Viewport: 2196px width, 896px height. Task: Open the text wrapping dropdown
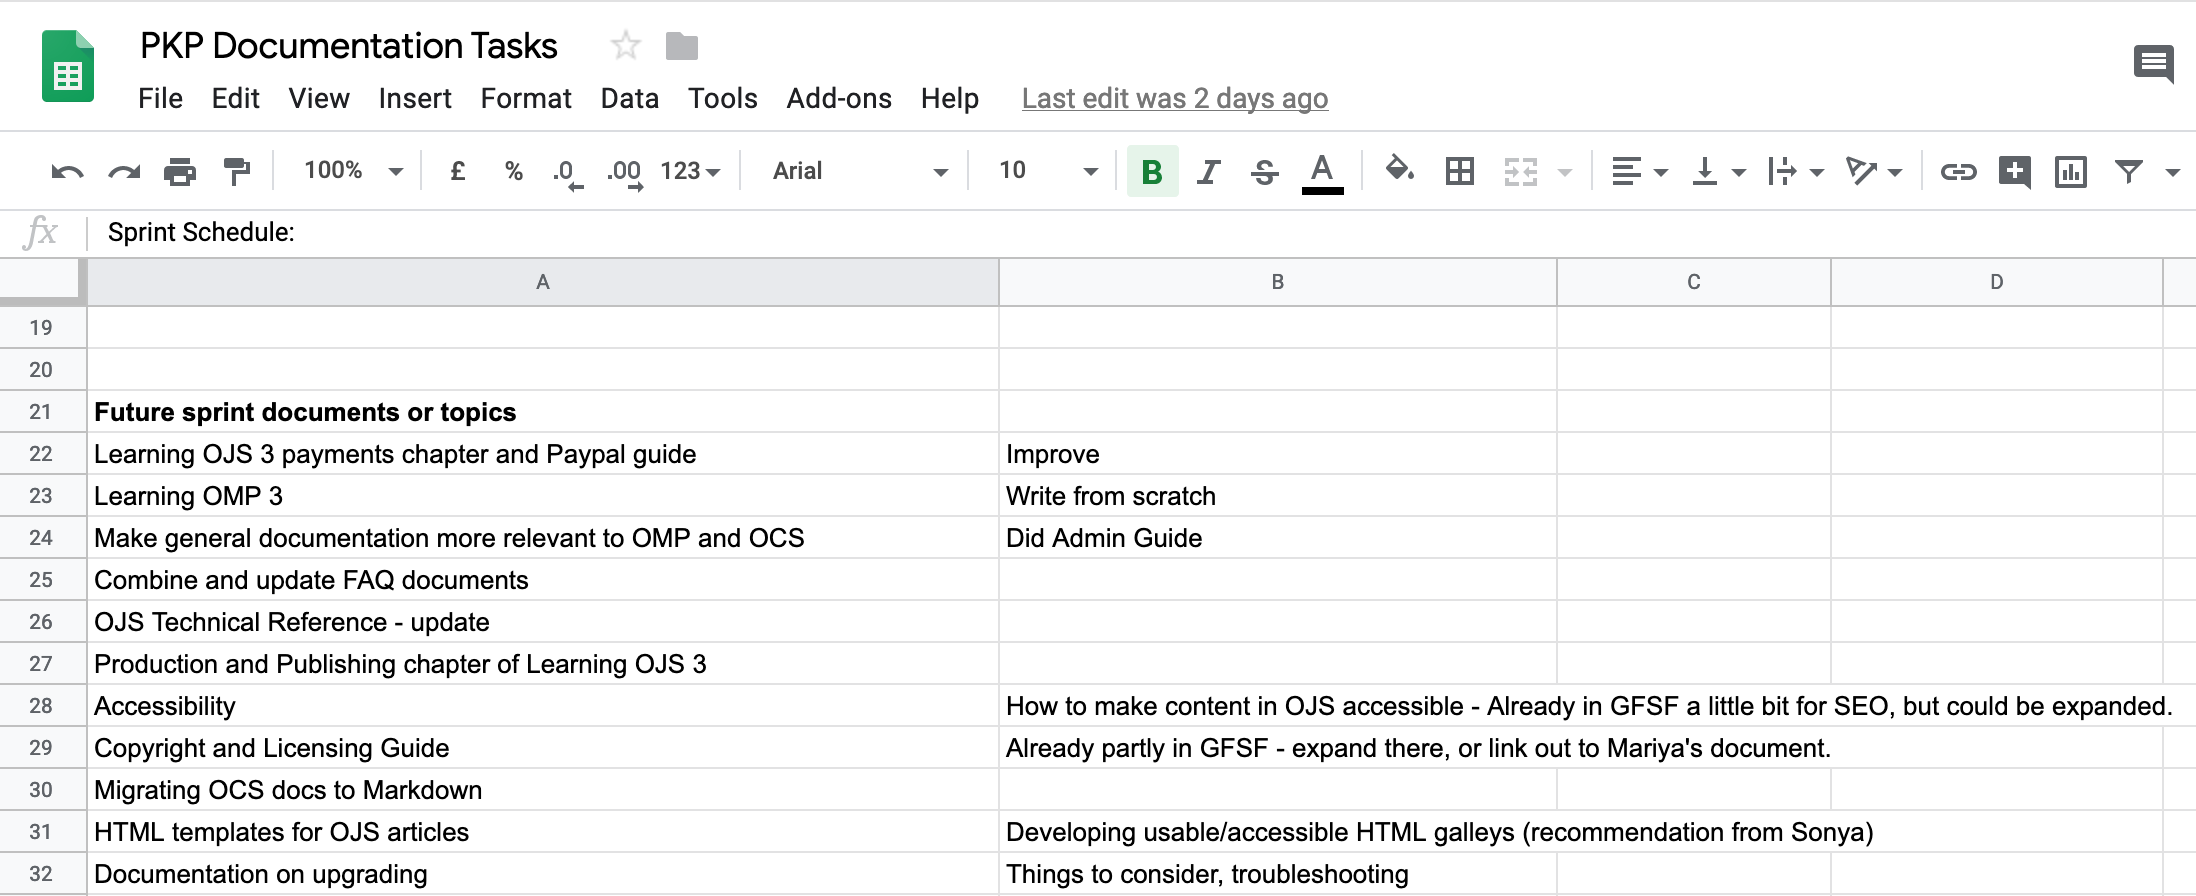pyautogui.click(x=1795, y=172)
